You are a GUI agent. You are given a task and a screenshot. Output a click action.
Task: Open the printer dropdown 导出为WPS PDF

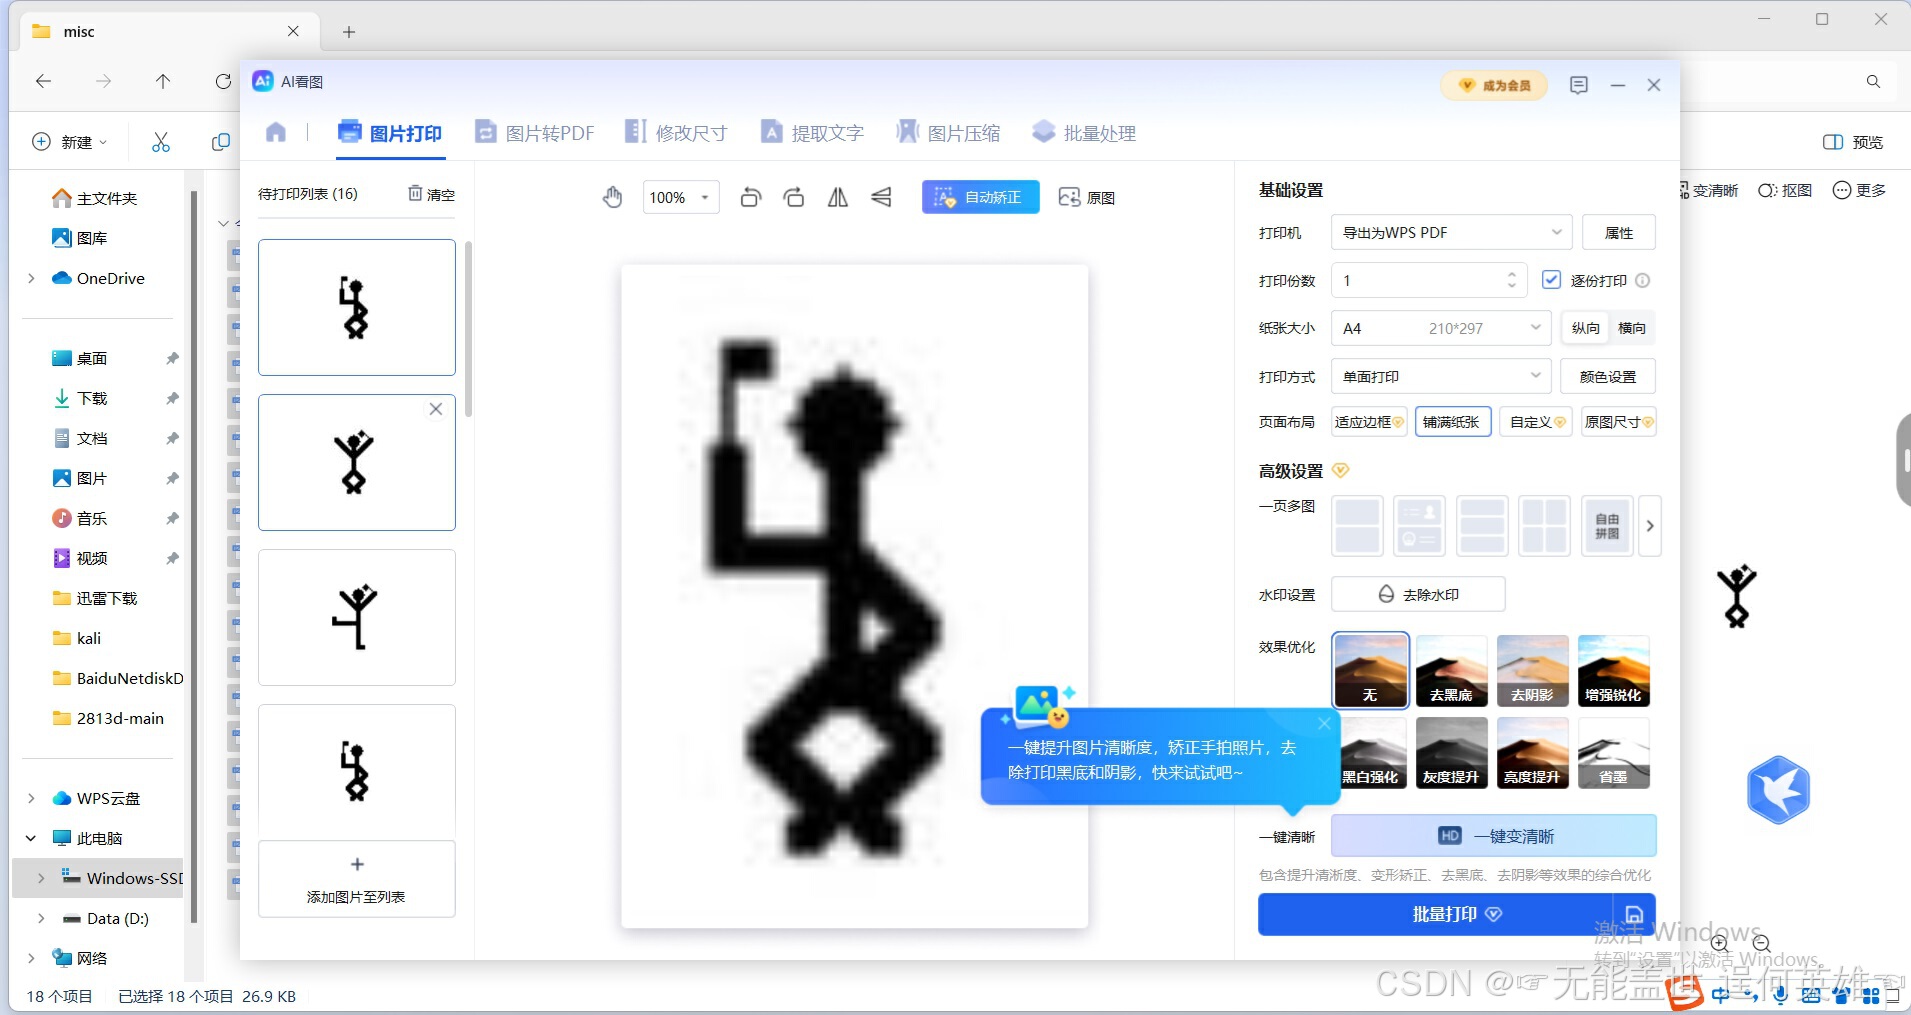(1451, 232)
